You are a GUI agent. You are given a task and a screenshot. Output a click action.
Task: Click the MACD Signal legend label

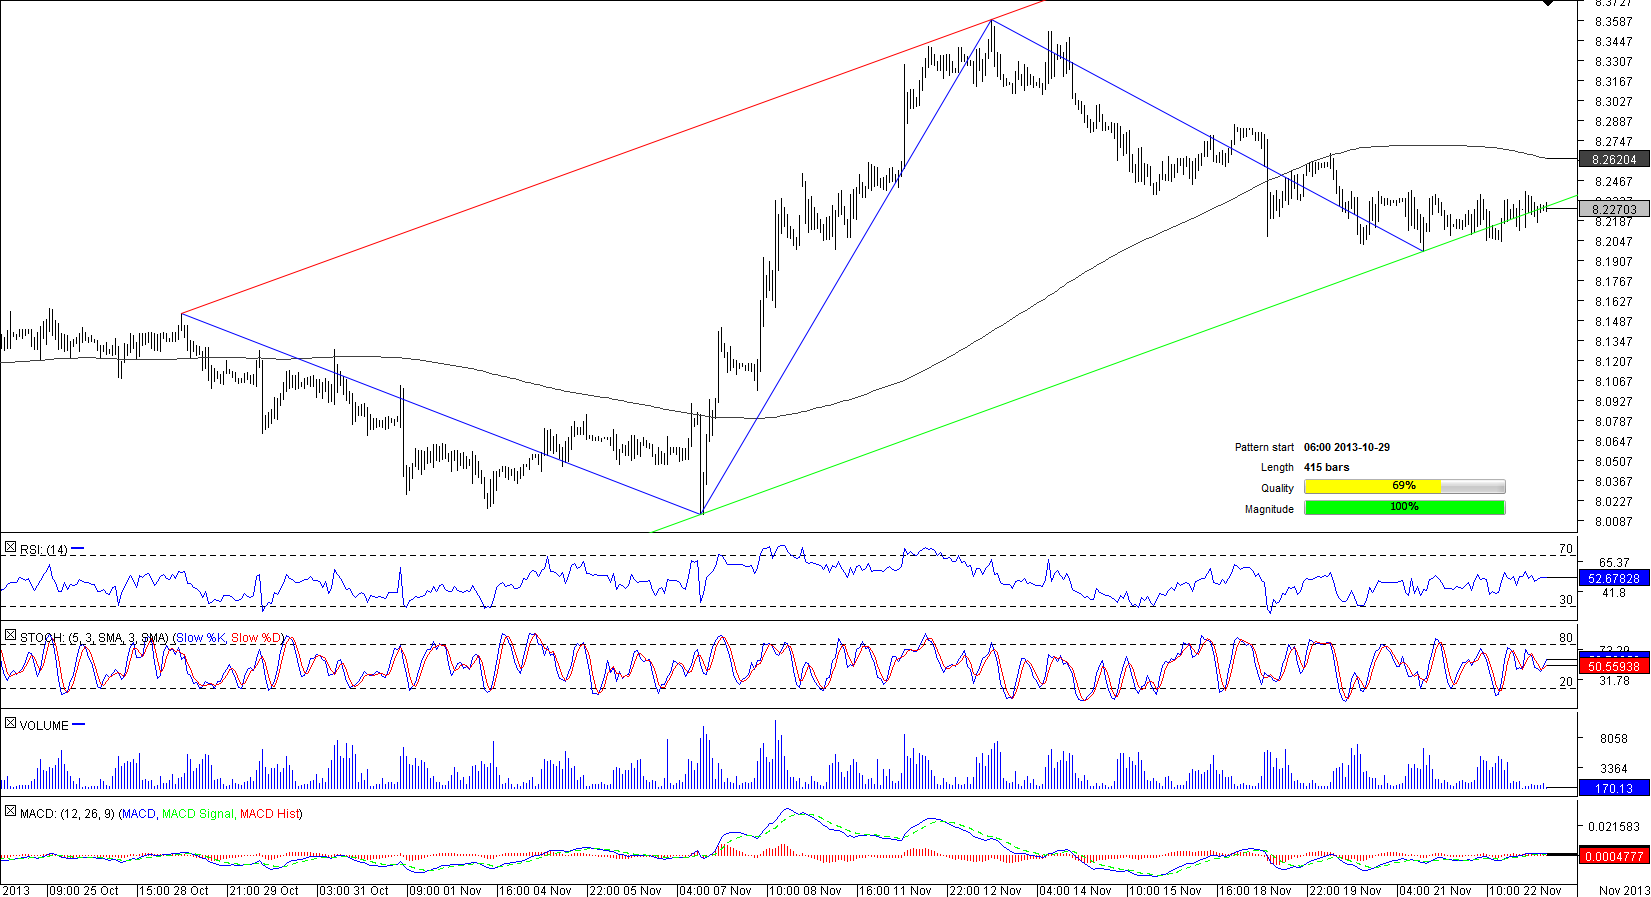pyautogui.click(x=198, y=814)
